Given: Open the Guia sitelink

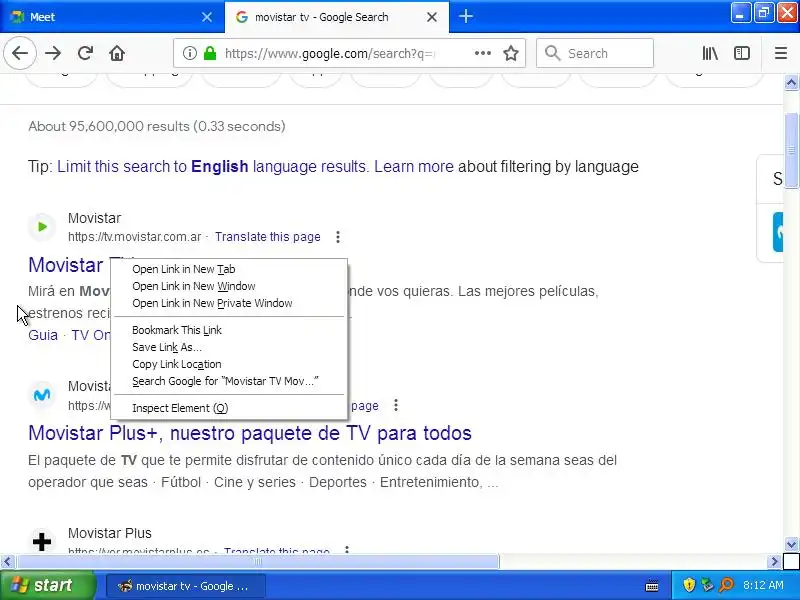Looking at the screenshot, I should [x=43, y=335].
